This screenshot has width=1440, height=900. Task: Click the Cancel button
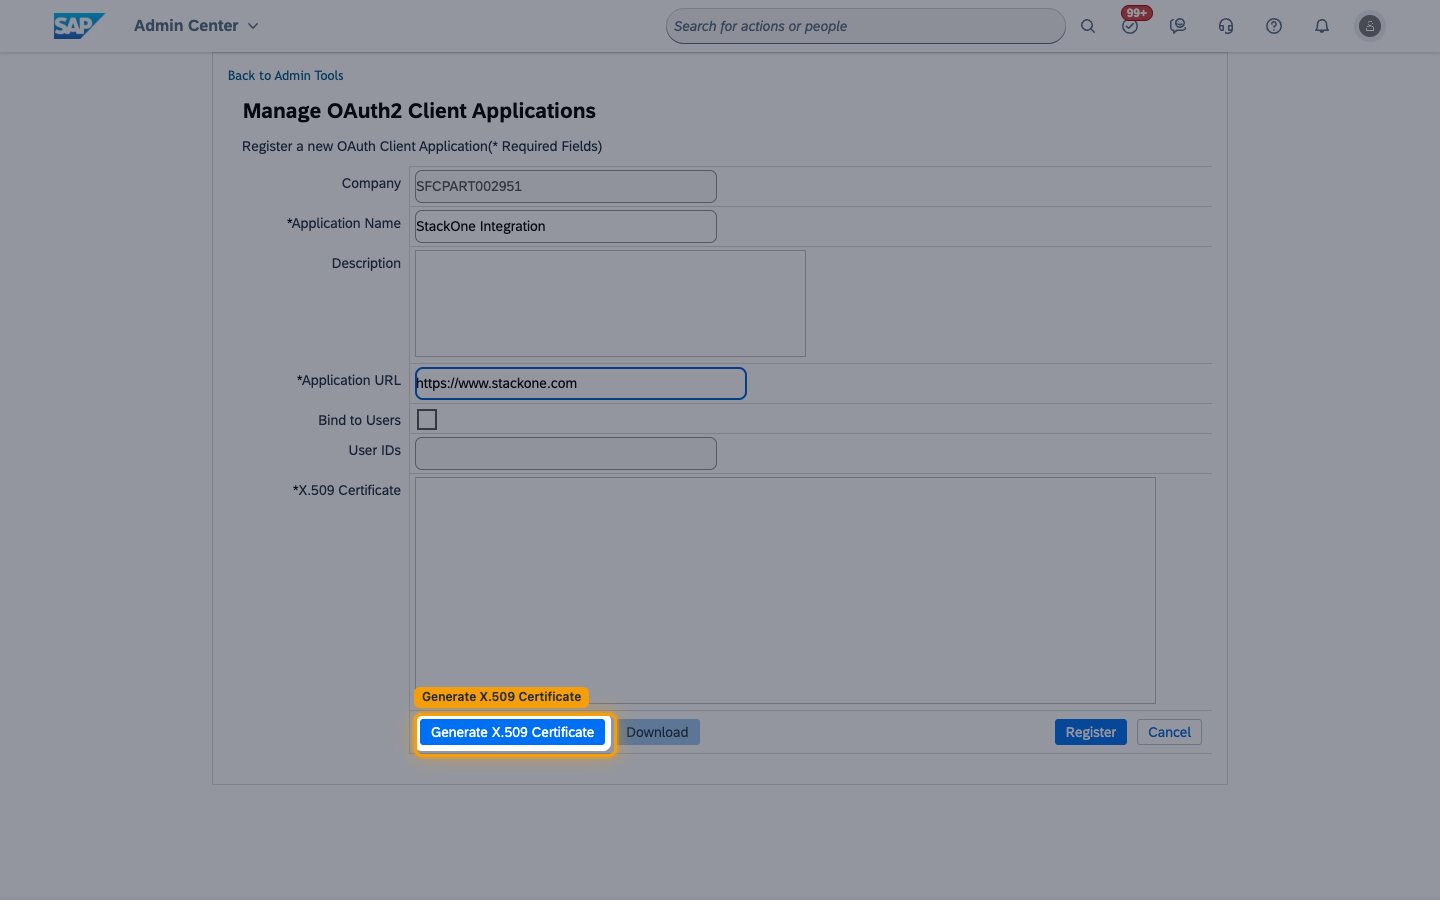[x=1169, y=732]
